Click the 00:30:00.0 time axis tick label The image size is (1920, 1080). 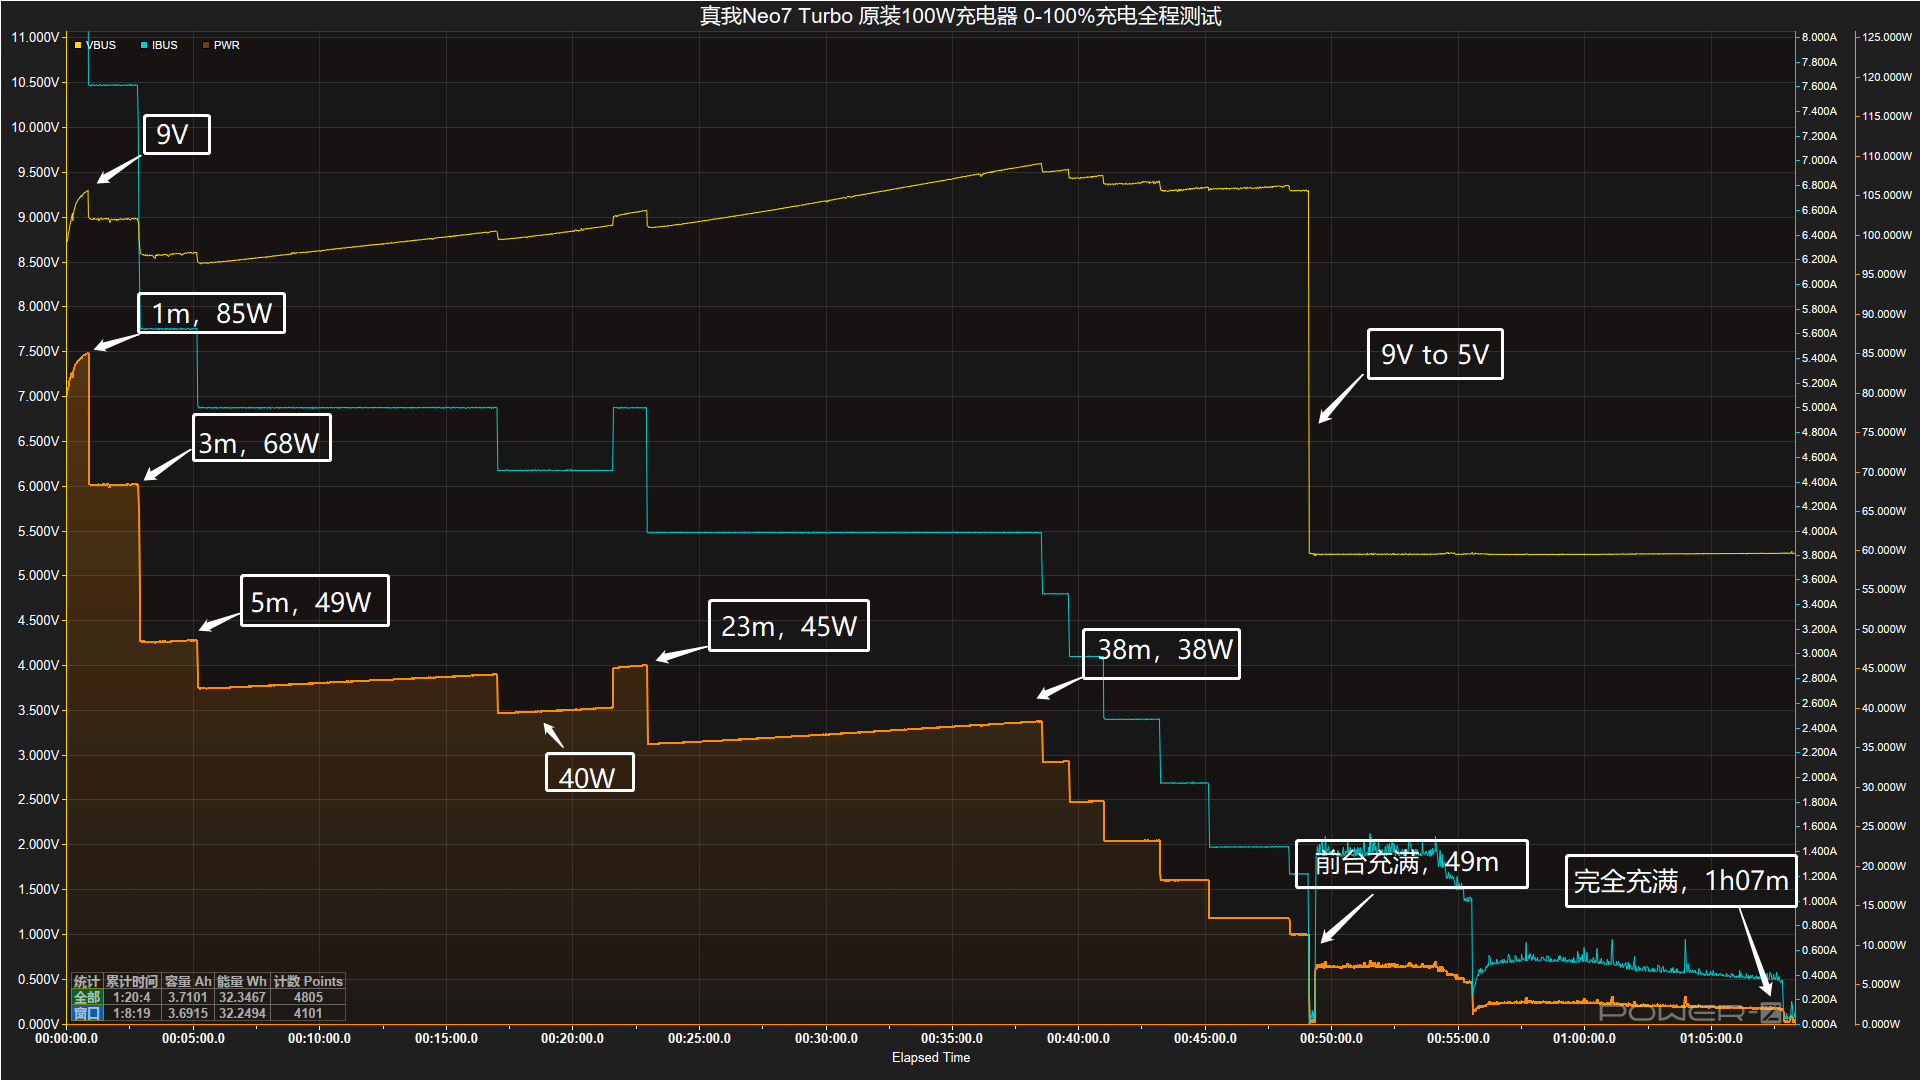(826, 1039)
